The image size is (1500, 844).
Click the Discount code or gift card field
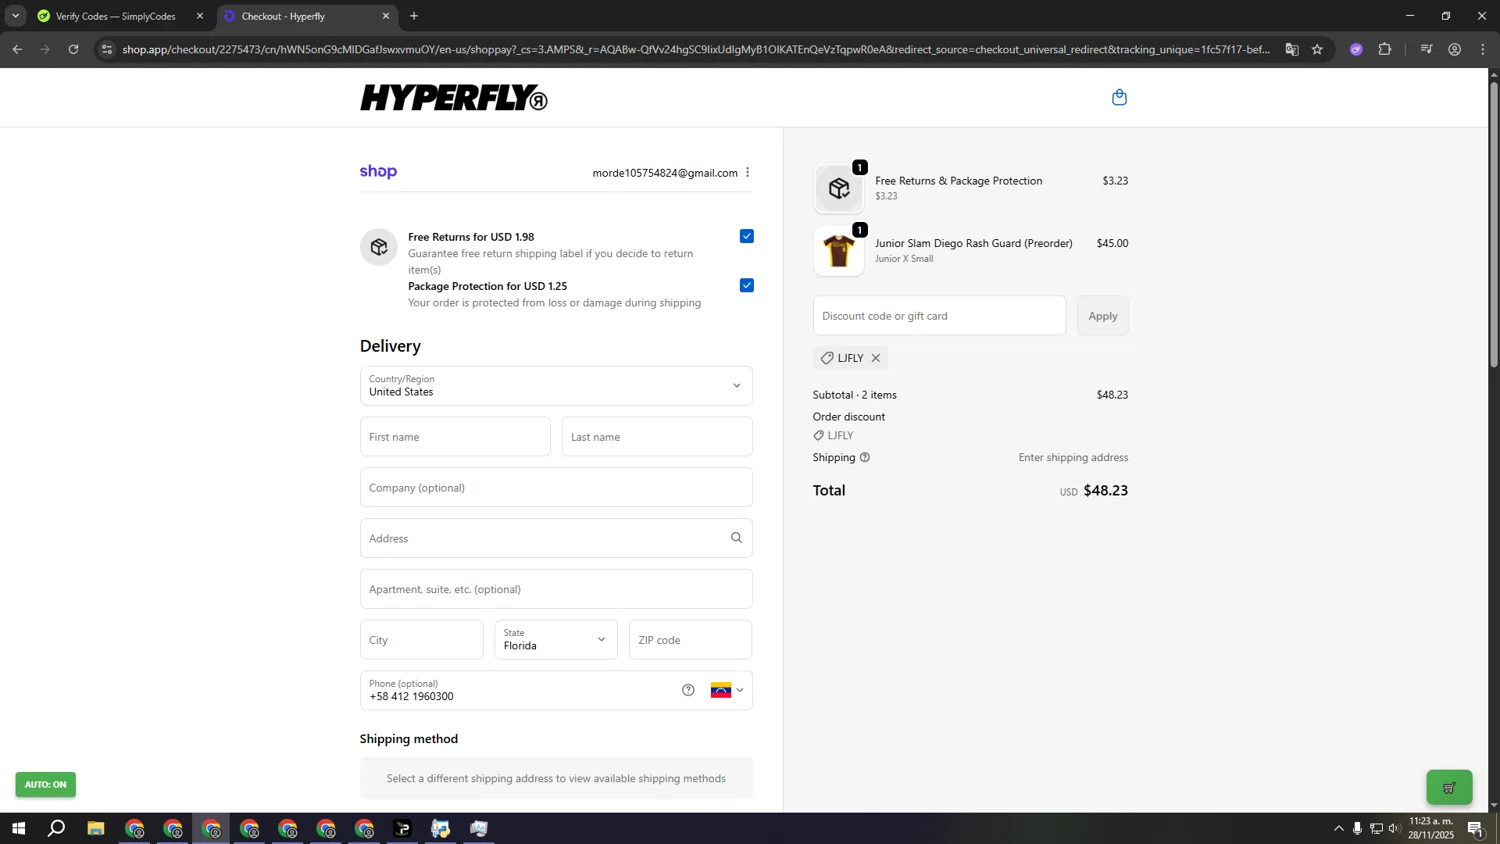click(x=939, y=316)
